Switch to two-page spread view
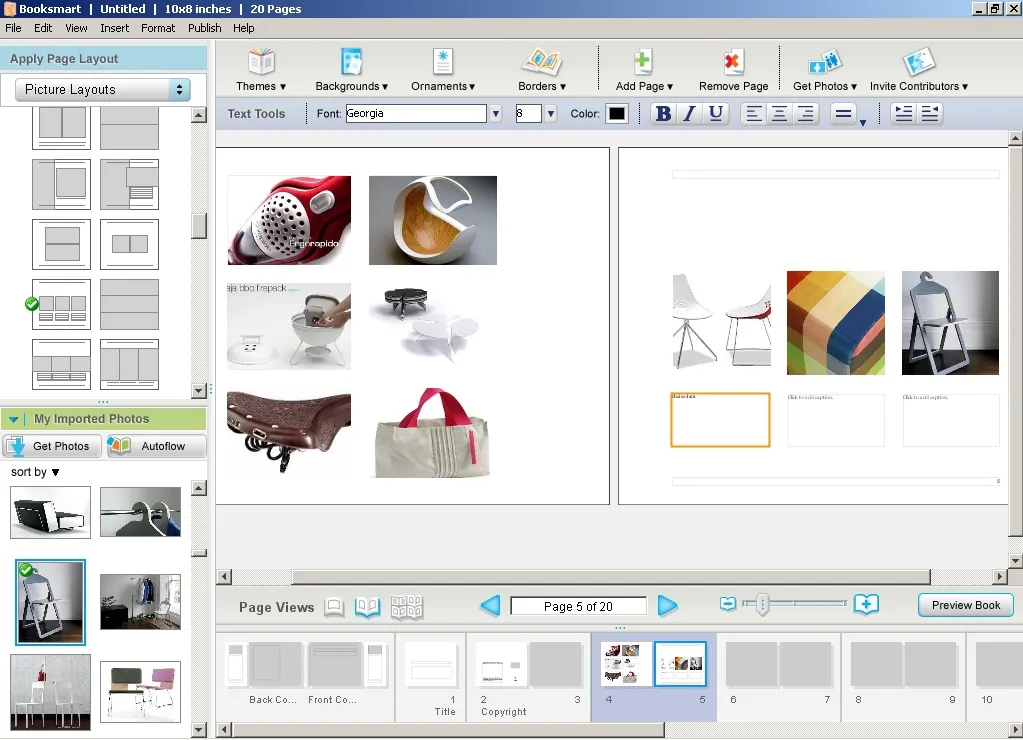The image size is (1023, 740). pos(367,607)
